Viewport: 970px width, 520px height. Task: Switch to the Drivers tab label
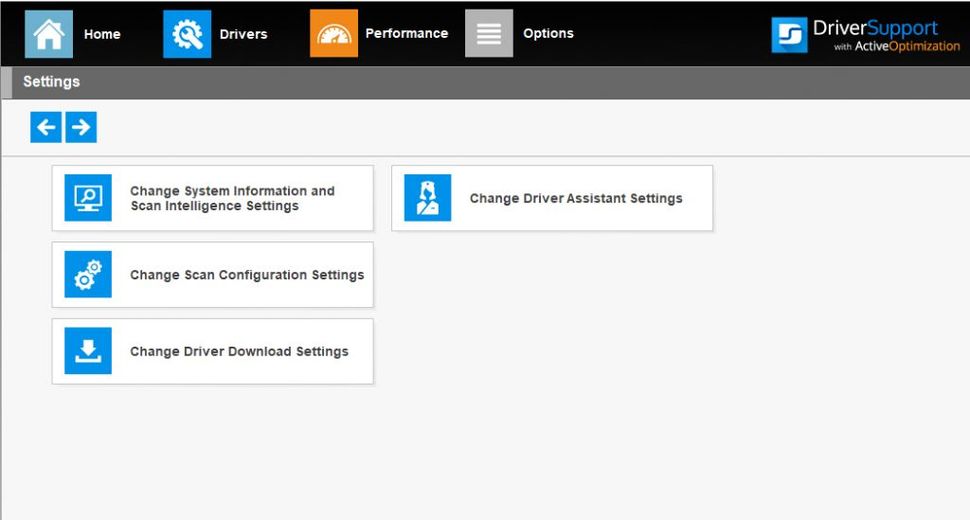pos(243,34)
